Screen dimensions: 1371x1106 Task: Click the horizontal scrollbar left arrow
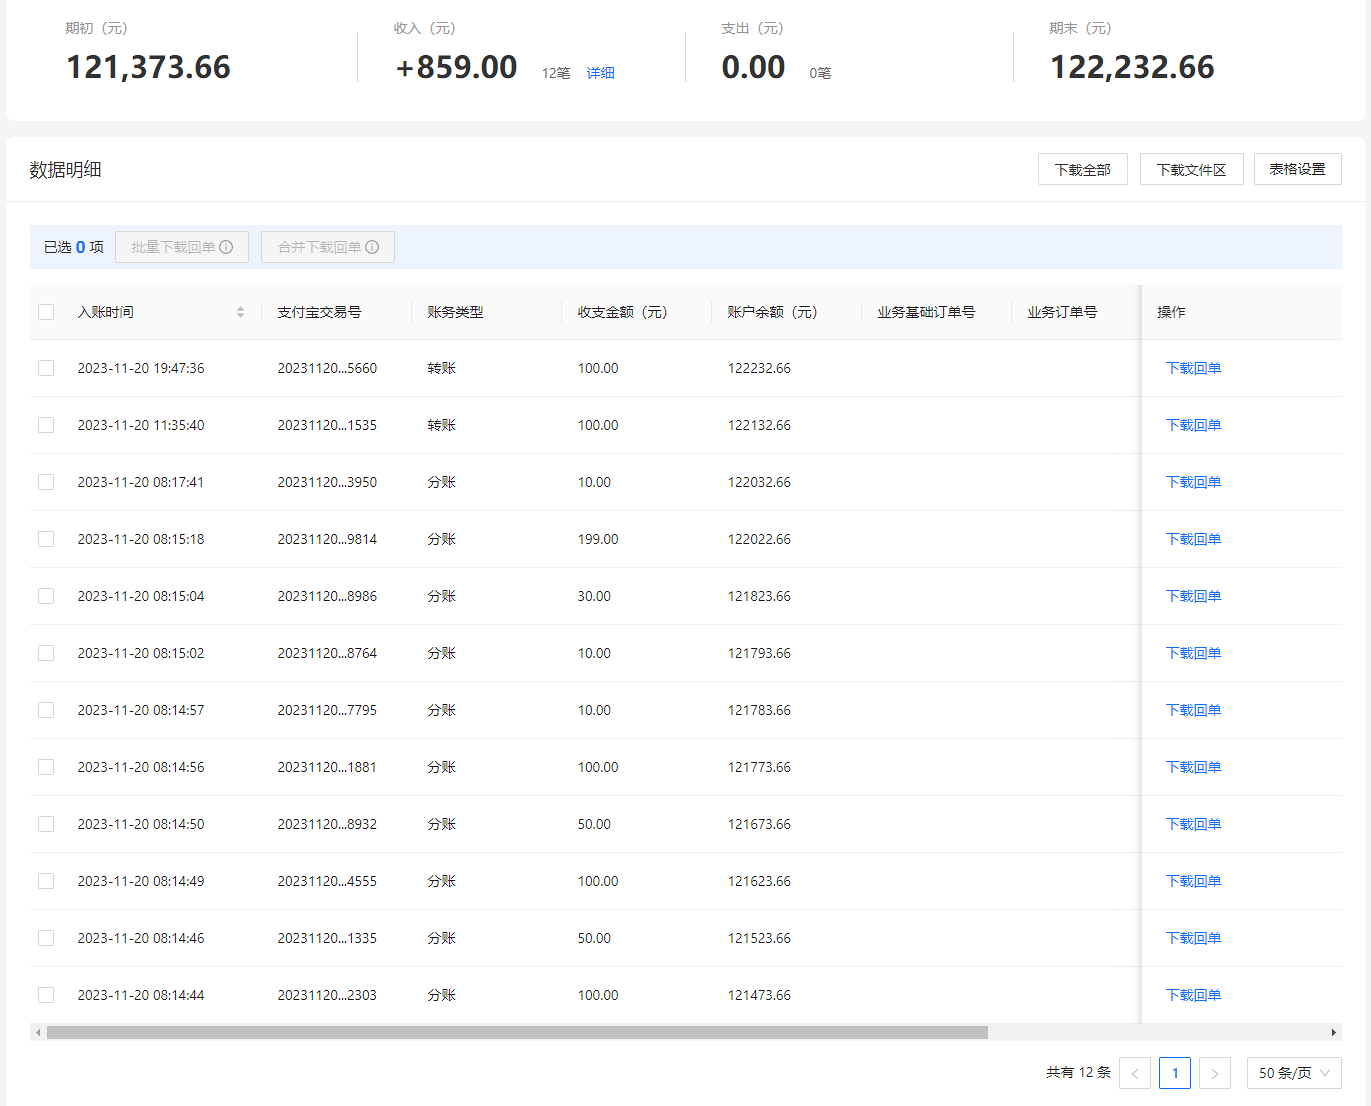click(38, 1032)
